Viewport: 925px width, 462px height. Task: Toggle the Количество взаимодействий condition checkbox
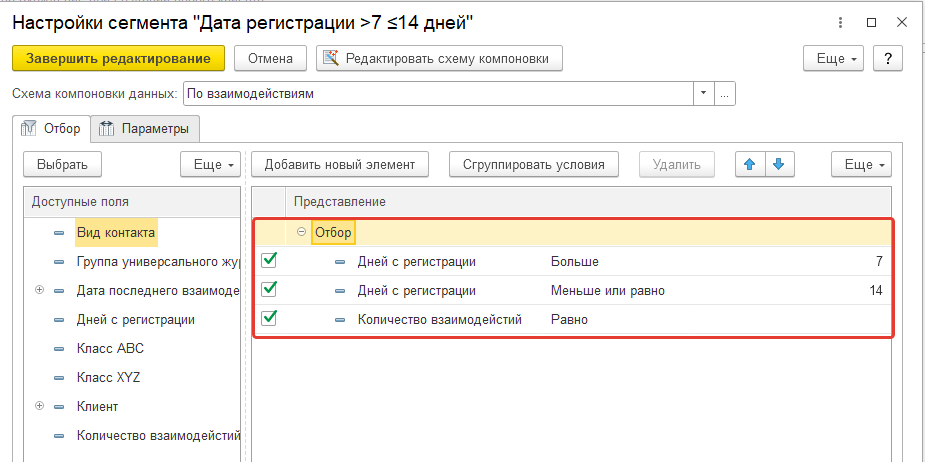click(269, 319)
